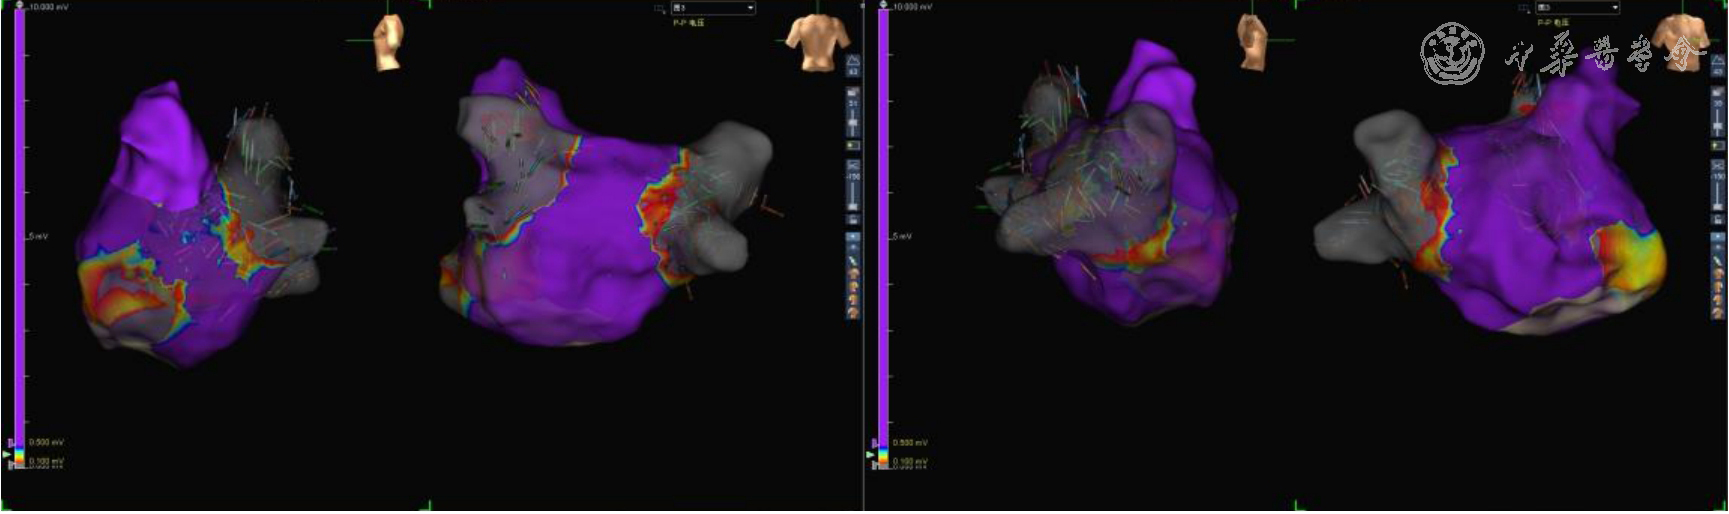Click the back-view torso orientation icon in left panel
The image size is (1729, 514).
tap(817, 43)
